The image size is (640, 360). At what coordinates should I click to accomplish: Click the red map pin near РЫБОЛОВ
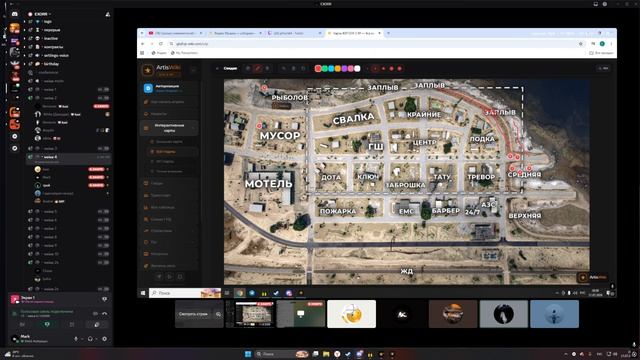point(264,87)
